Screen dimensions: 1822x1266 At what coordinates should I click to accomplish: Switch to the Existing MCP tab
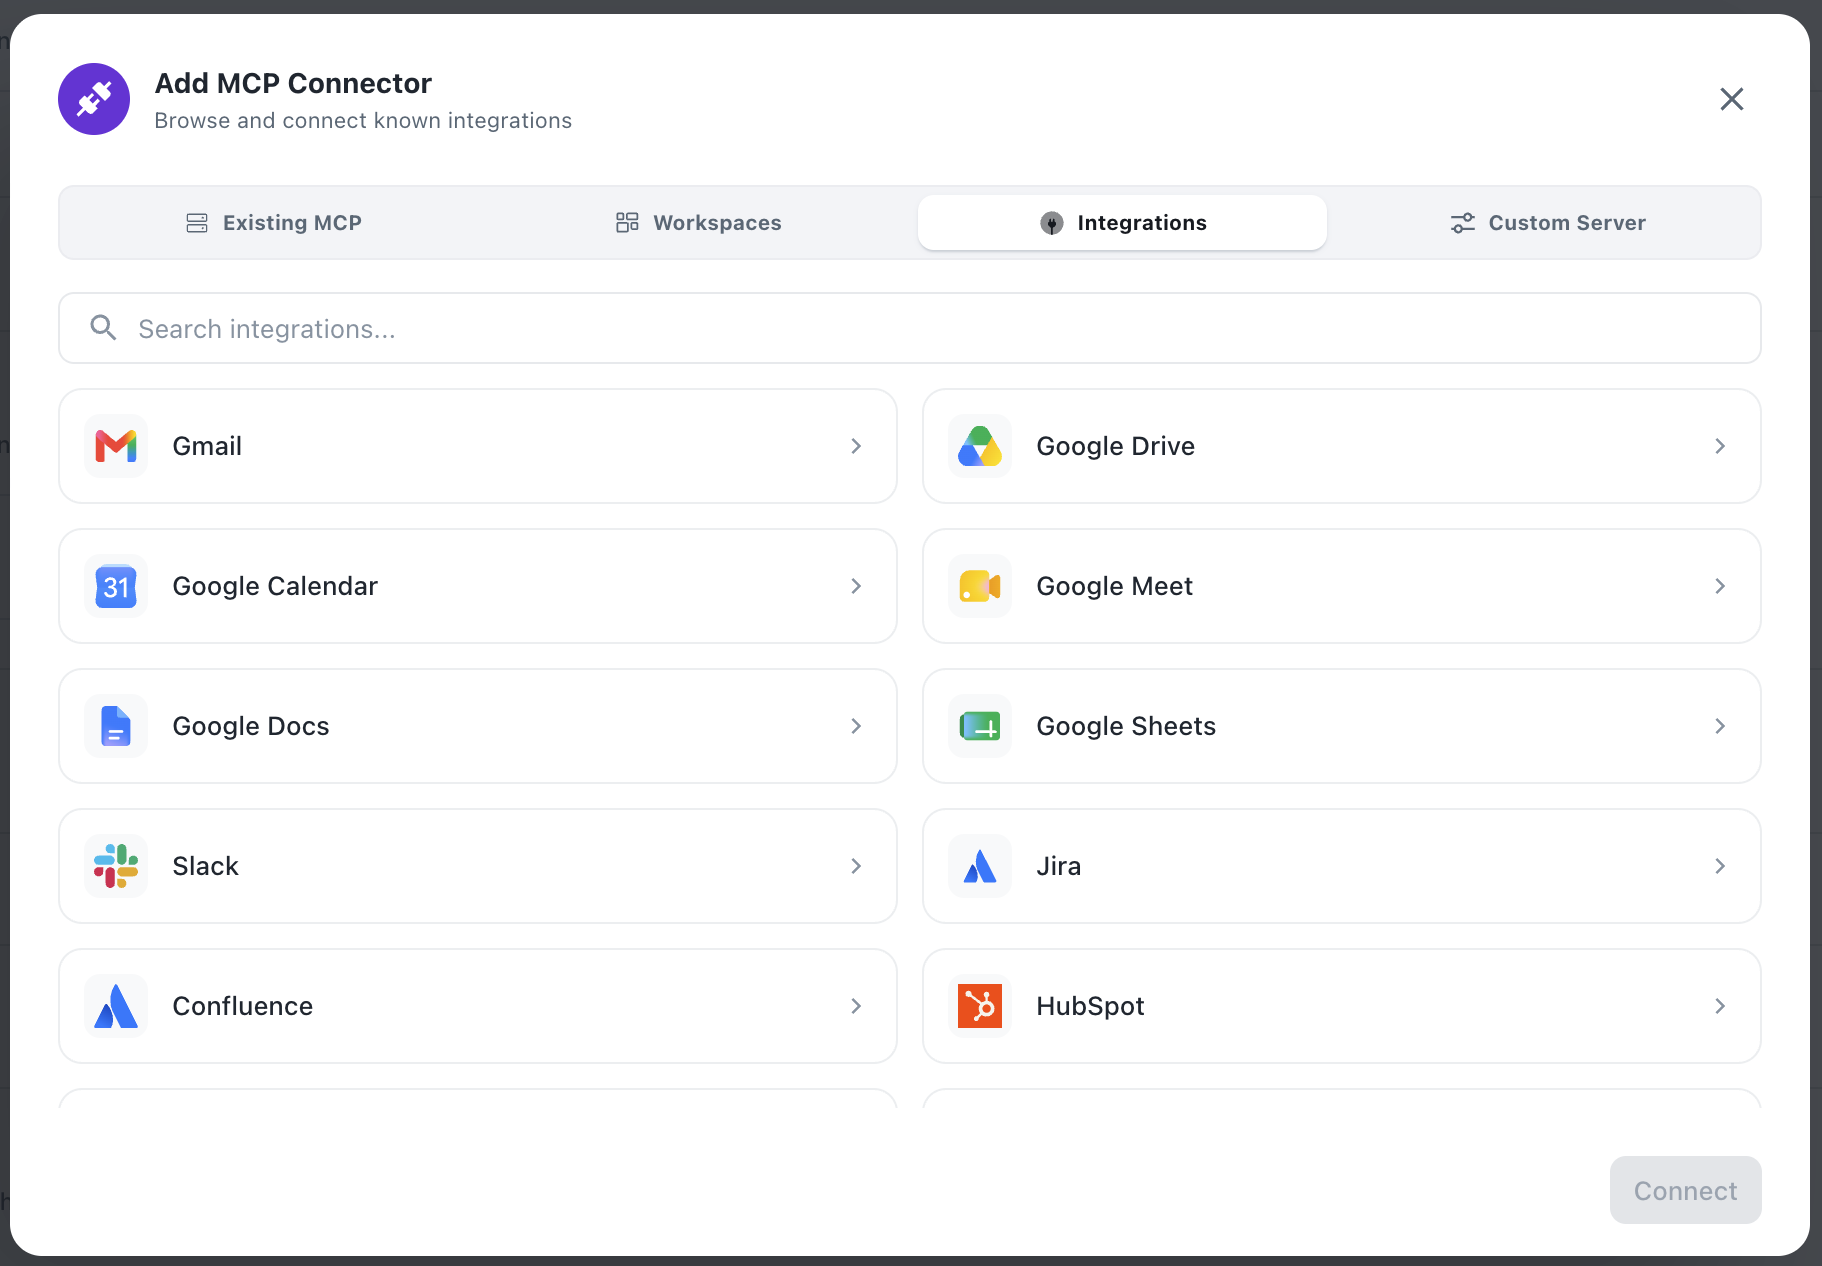click(x=273, y=223)
